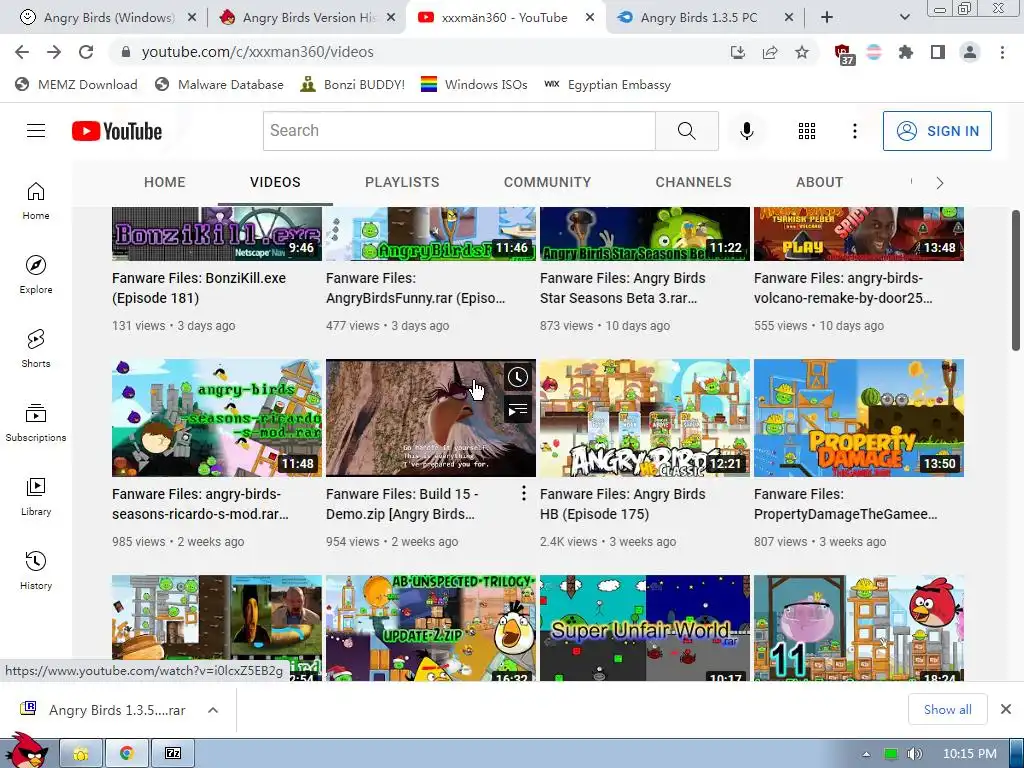1024x768 pixels.
Task: Open YouTube settings three-dot menu
Action: point(854,131)
